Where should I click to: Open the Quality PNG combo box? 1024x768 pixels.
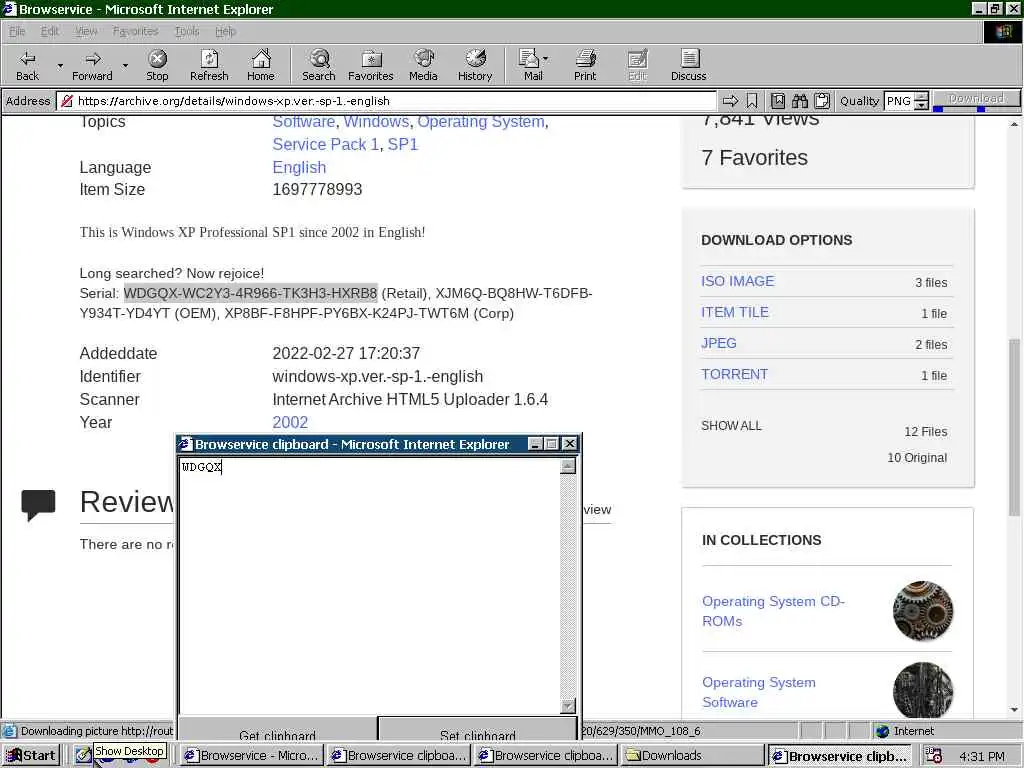899,101
